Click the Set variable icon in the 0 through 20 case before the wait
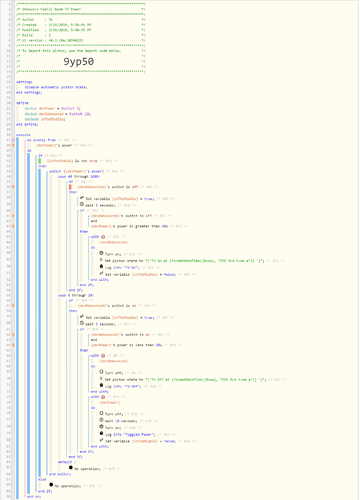 click(82, 317)
